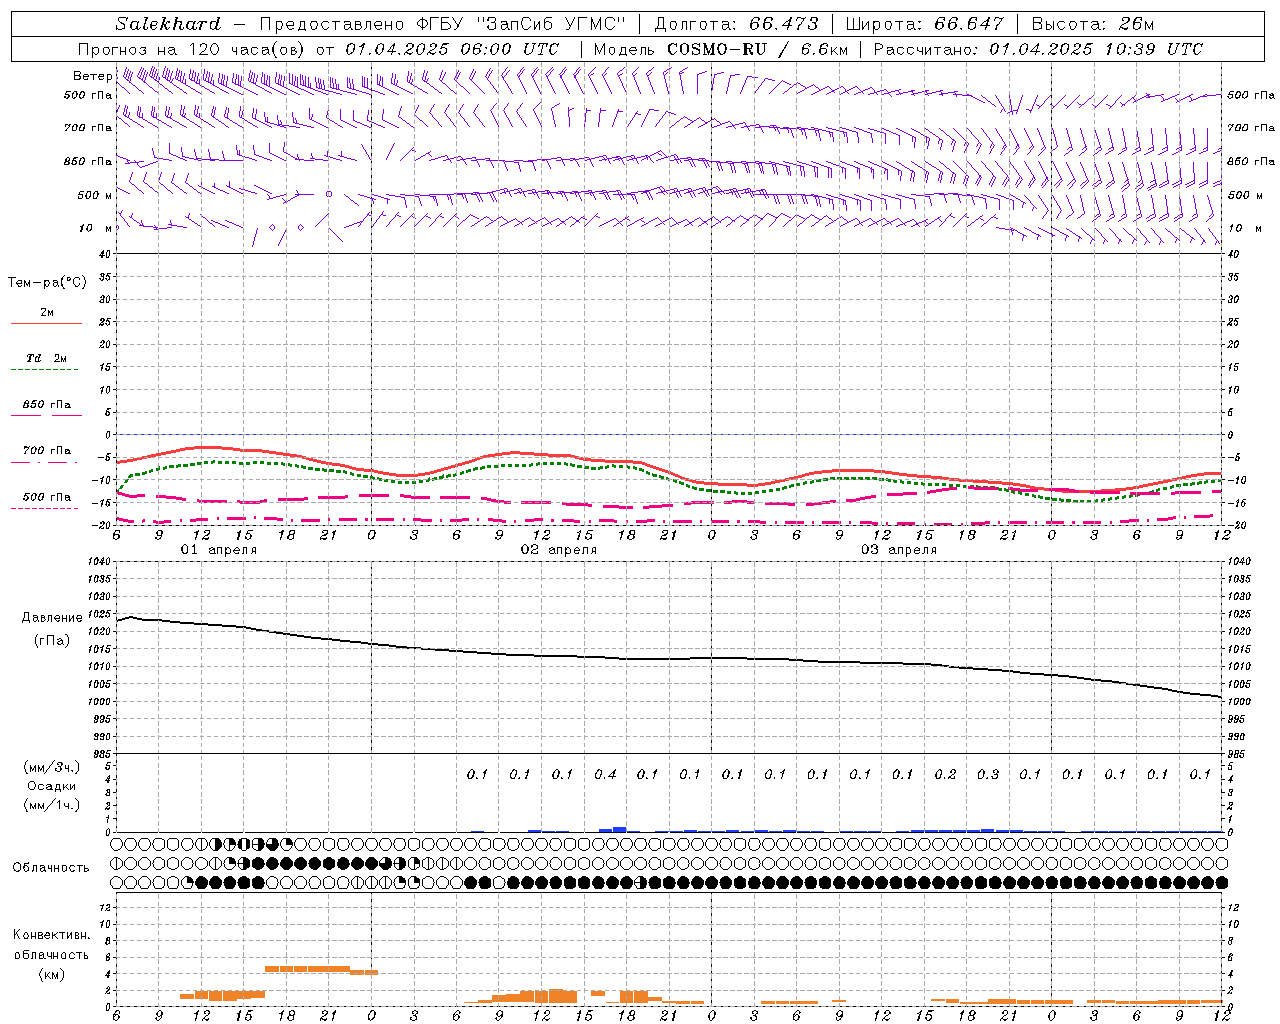
Task: Click the elevation text "Высота: 26м"
Action: (x=1092, y=24)
